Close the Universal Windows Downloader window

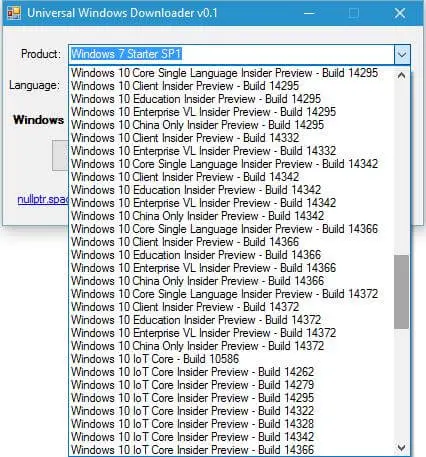400,13
